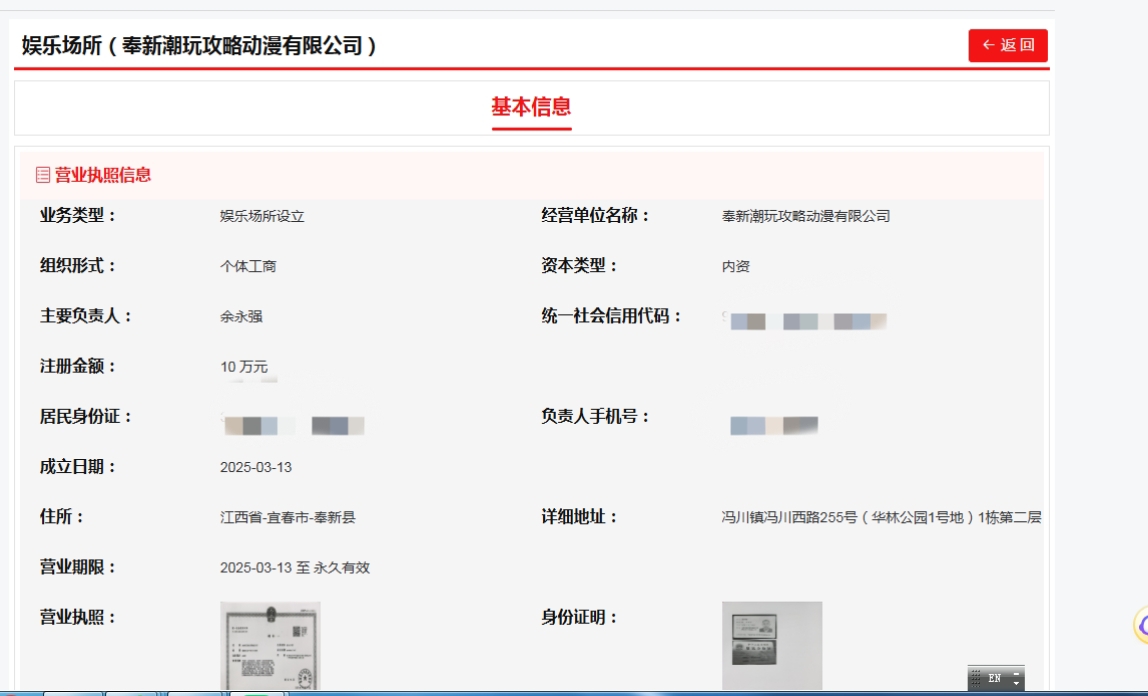This screenshot has width=1148, height=696.
Task: Click the red 返回 back button
Action: click(x=1007, y=45)
